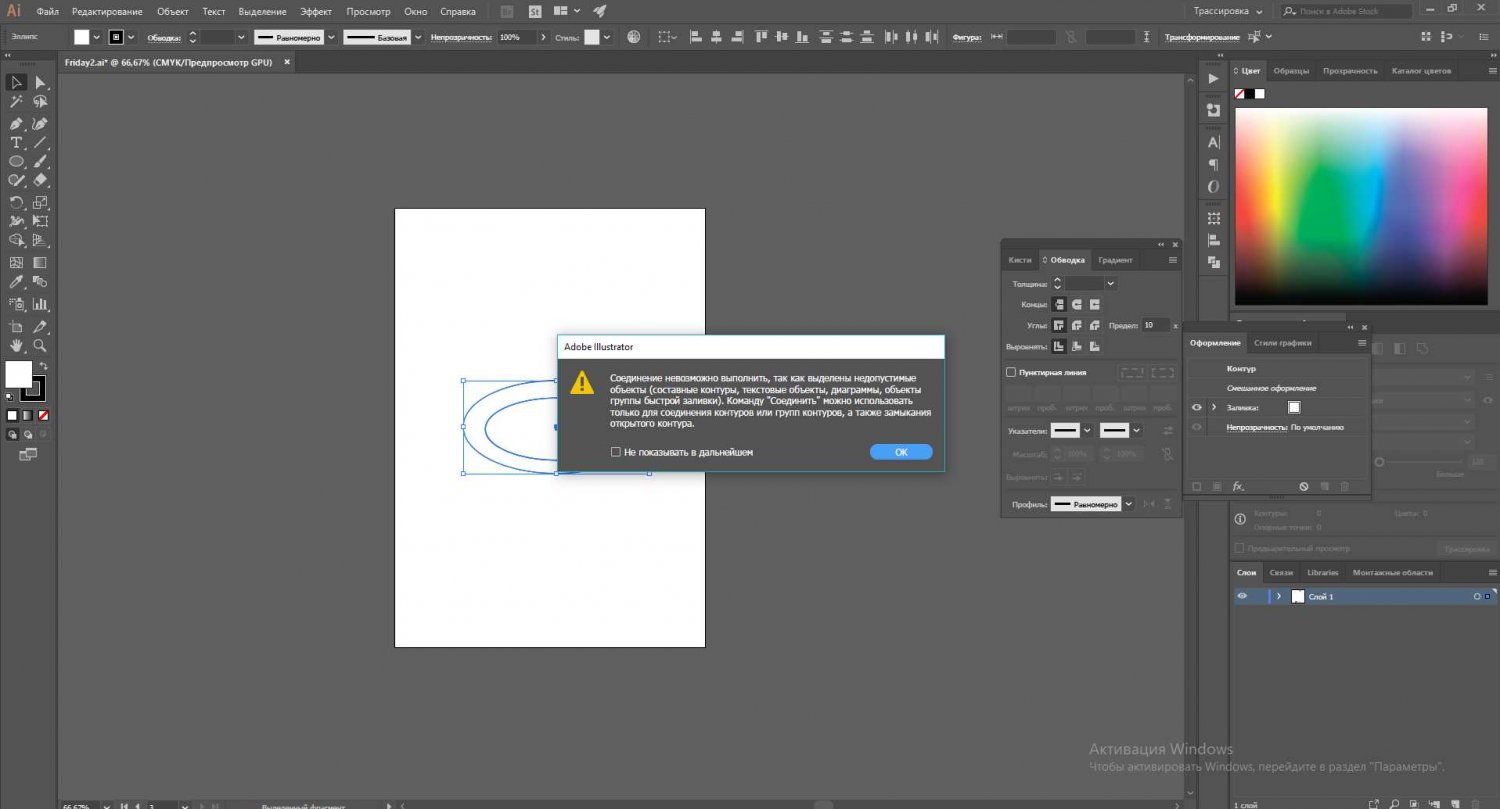Select the Ellipse tool
The image size is (1500, 809).
(17, 162)
